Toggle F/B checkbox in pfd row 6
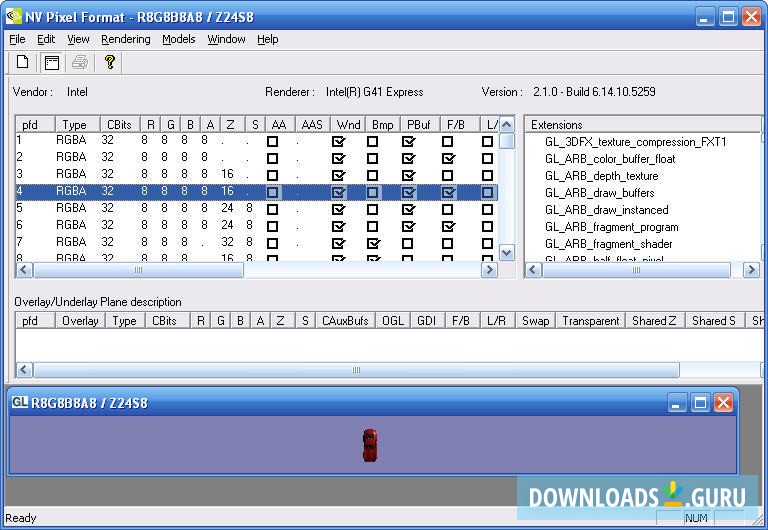 point(448,226)
